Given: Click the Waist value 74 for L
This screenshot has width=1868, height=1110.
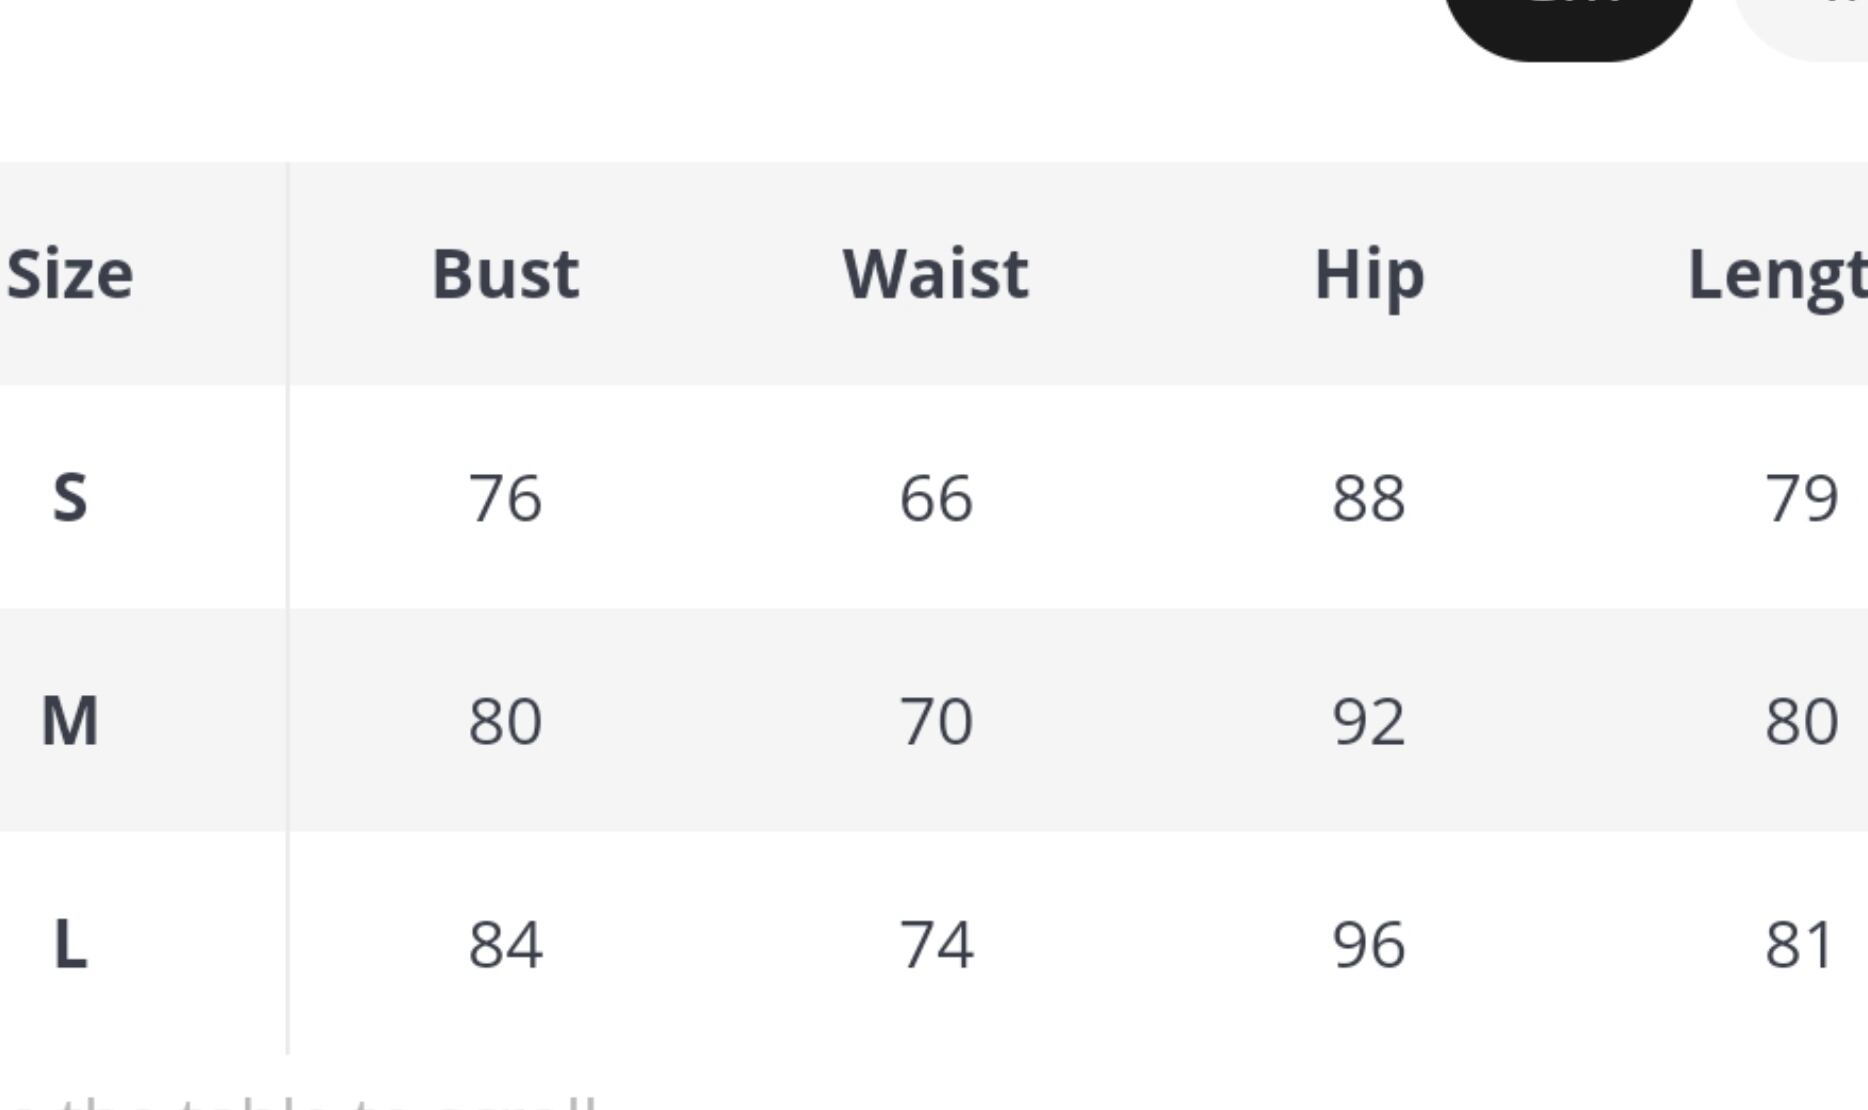Looking at the screenshot, I should pos(935,944).
